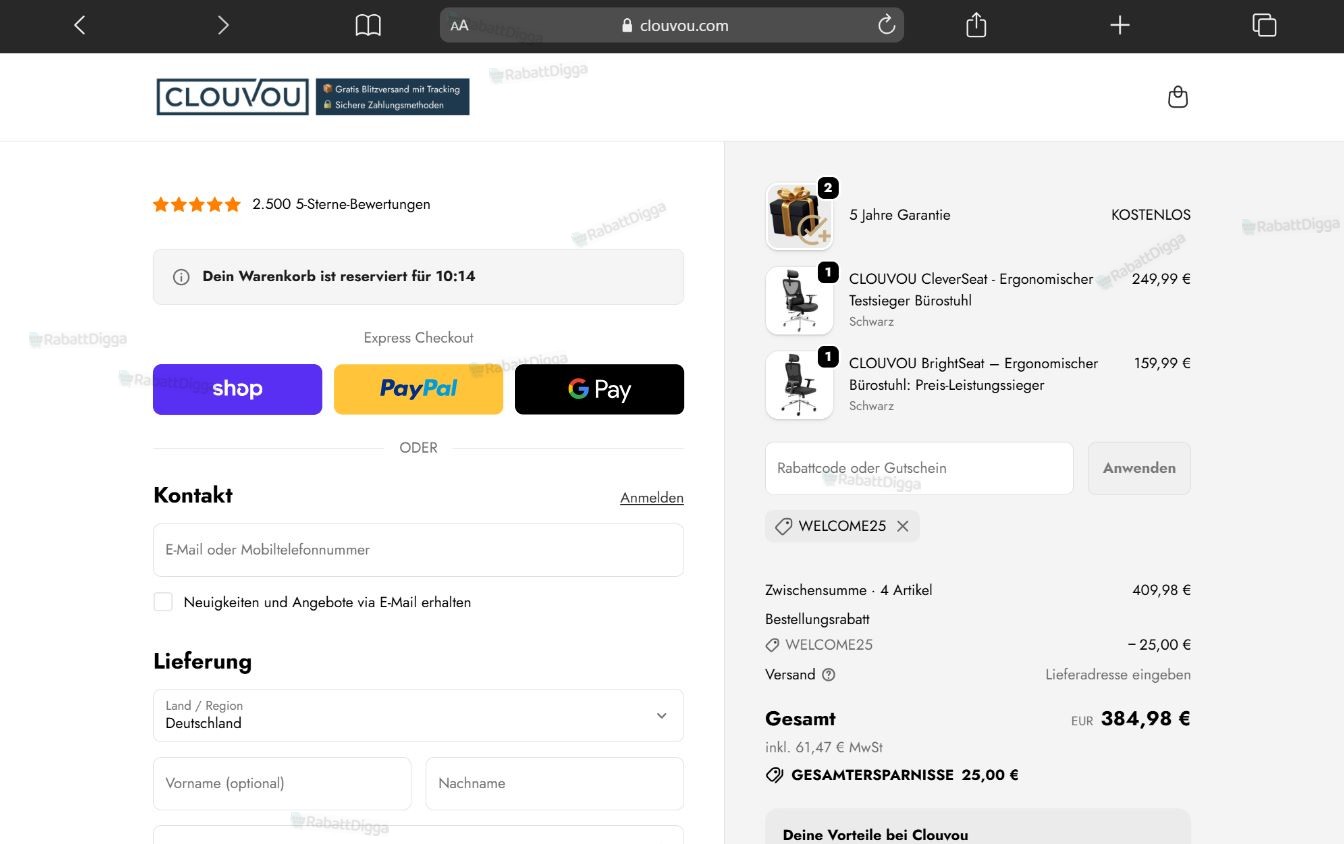Viewport: 1344px width, 844px height.
Task: Click the WELCOME25 applied discount tag
Action: (x=842, y=526)
